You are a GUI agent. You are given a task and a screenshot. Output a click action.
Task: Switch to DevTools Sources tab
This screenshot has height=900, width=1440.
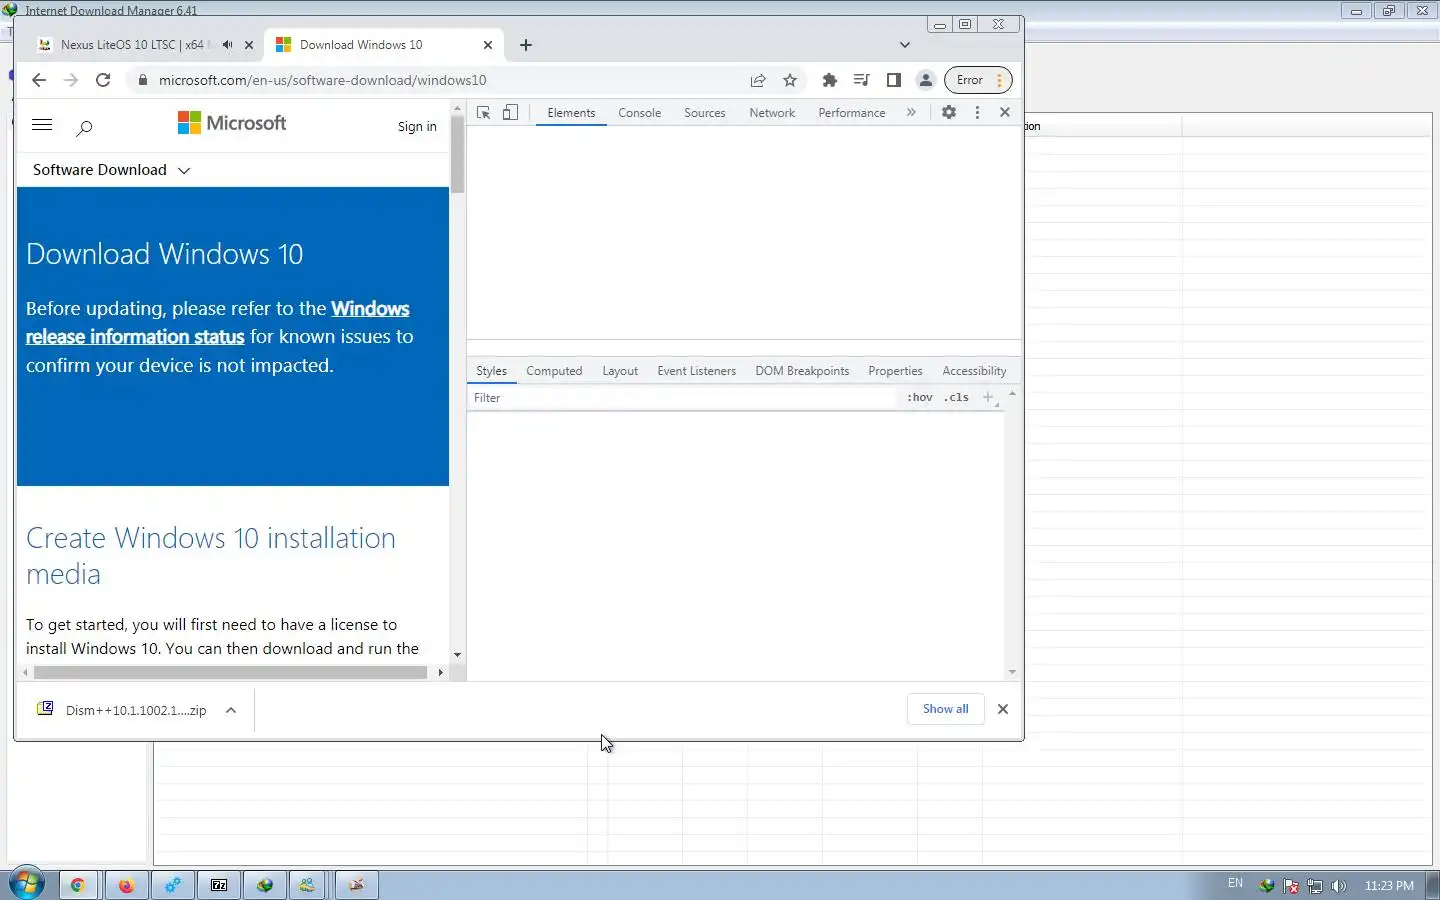[x=705, y=113]
